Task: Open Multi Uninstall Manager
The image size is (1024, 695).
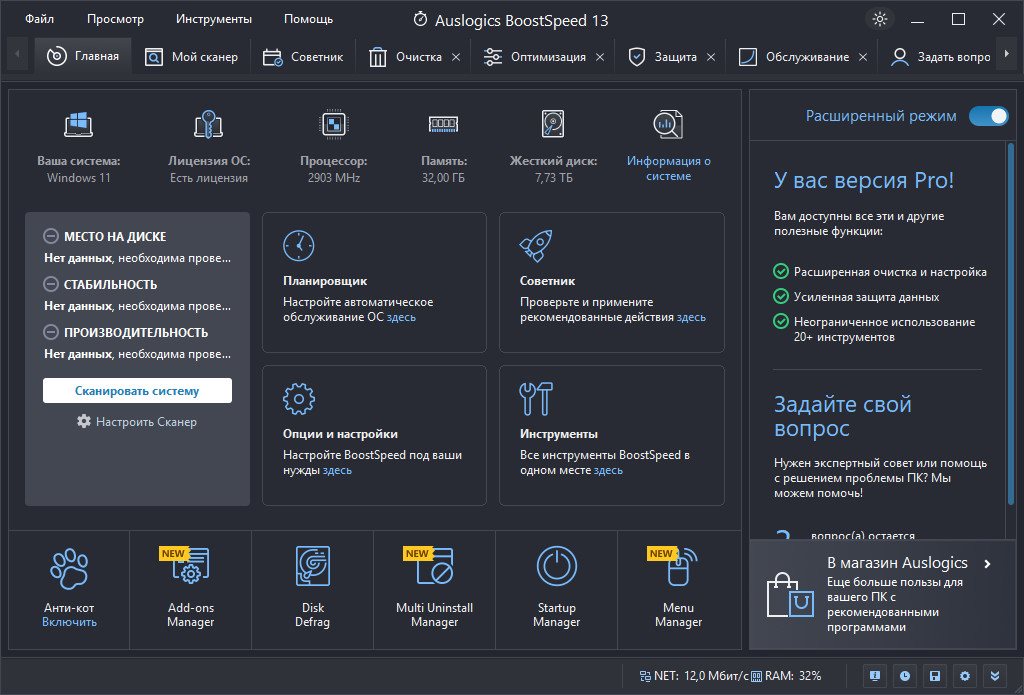Action: (x=434, y=566)
